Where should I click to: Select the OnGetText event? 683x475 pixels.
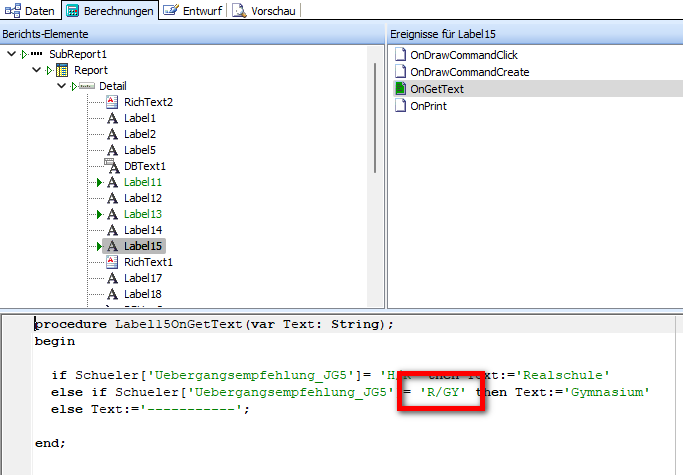[437, 89]
